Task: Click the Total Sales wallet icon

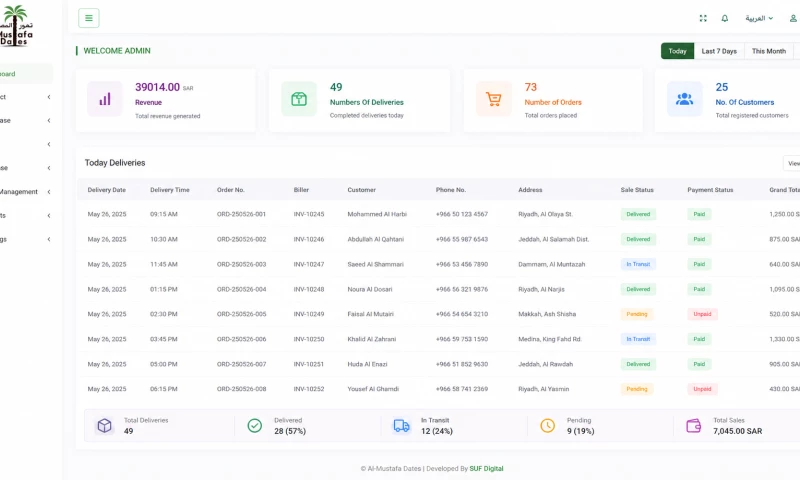Action: click(694, 425)
